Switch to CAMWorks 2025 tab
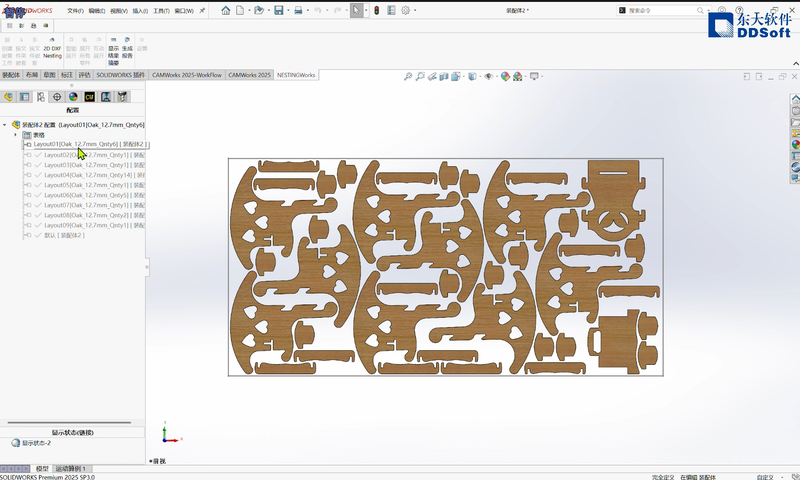This screenshot has width=800, height=480. click(x=249, y=75)
